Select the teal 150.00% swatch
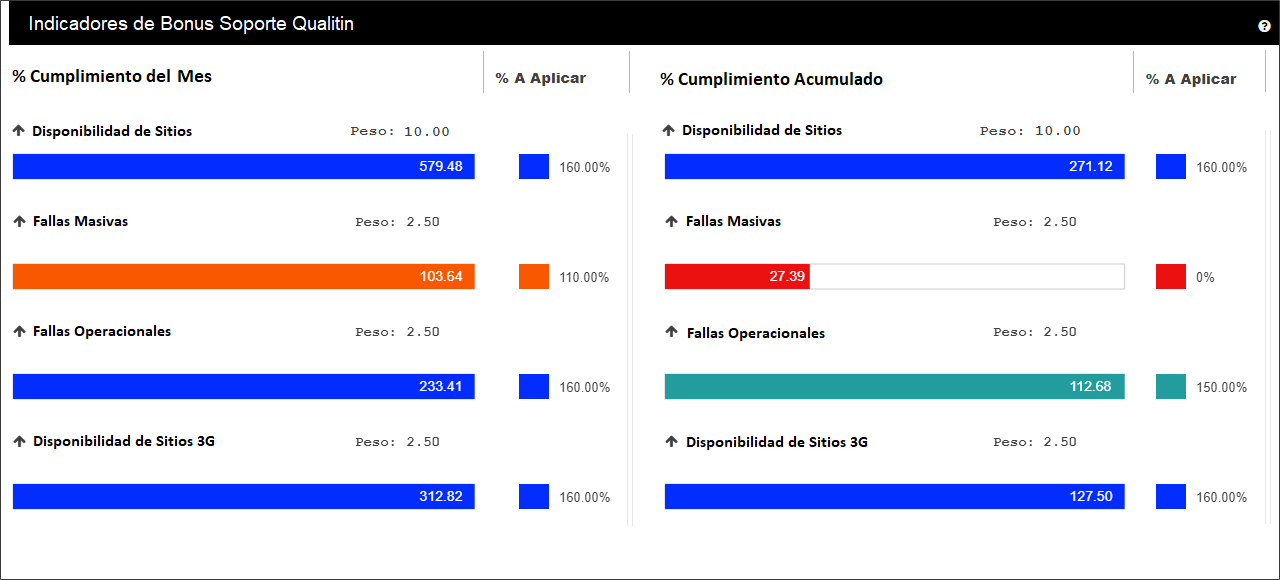This screenshot has height=580, width=1280. coord(1171,387)
